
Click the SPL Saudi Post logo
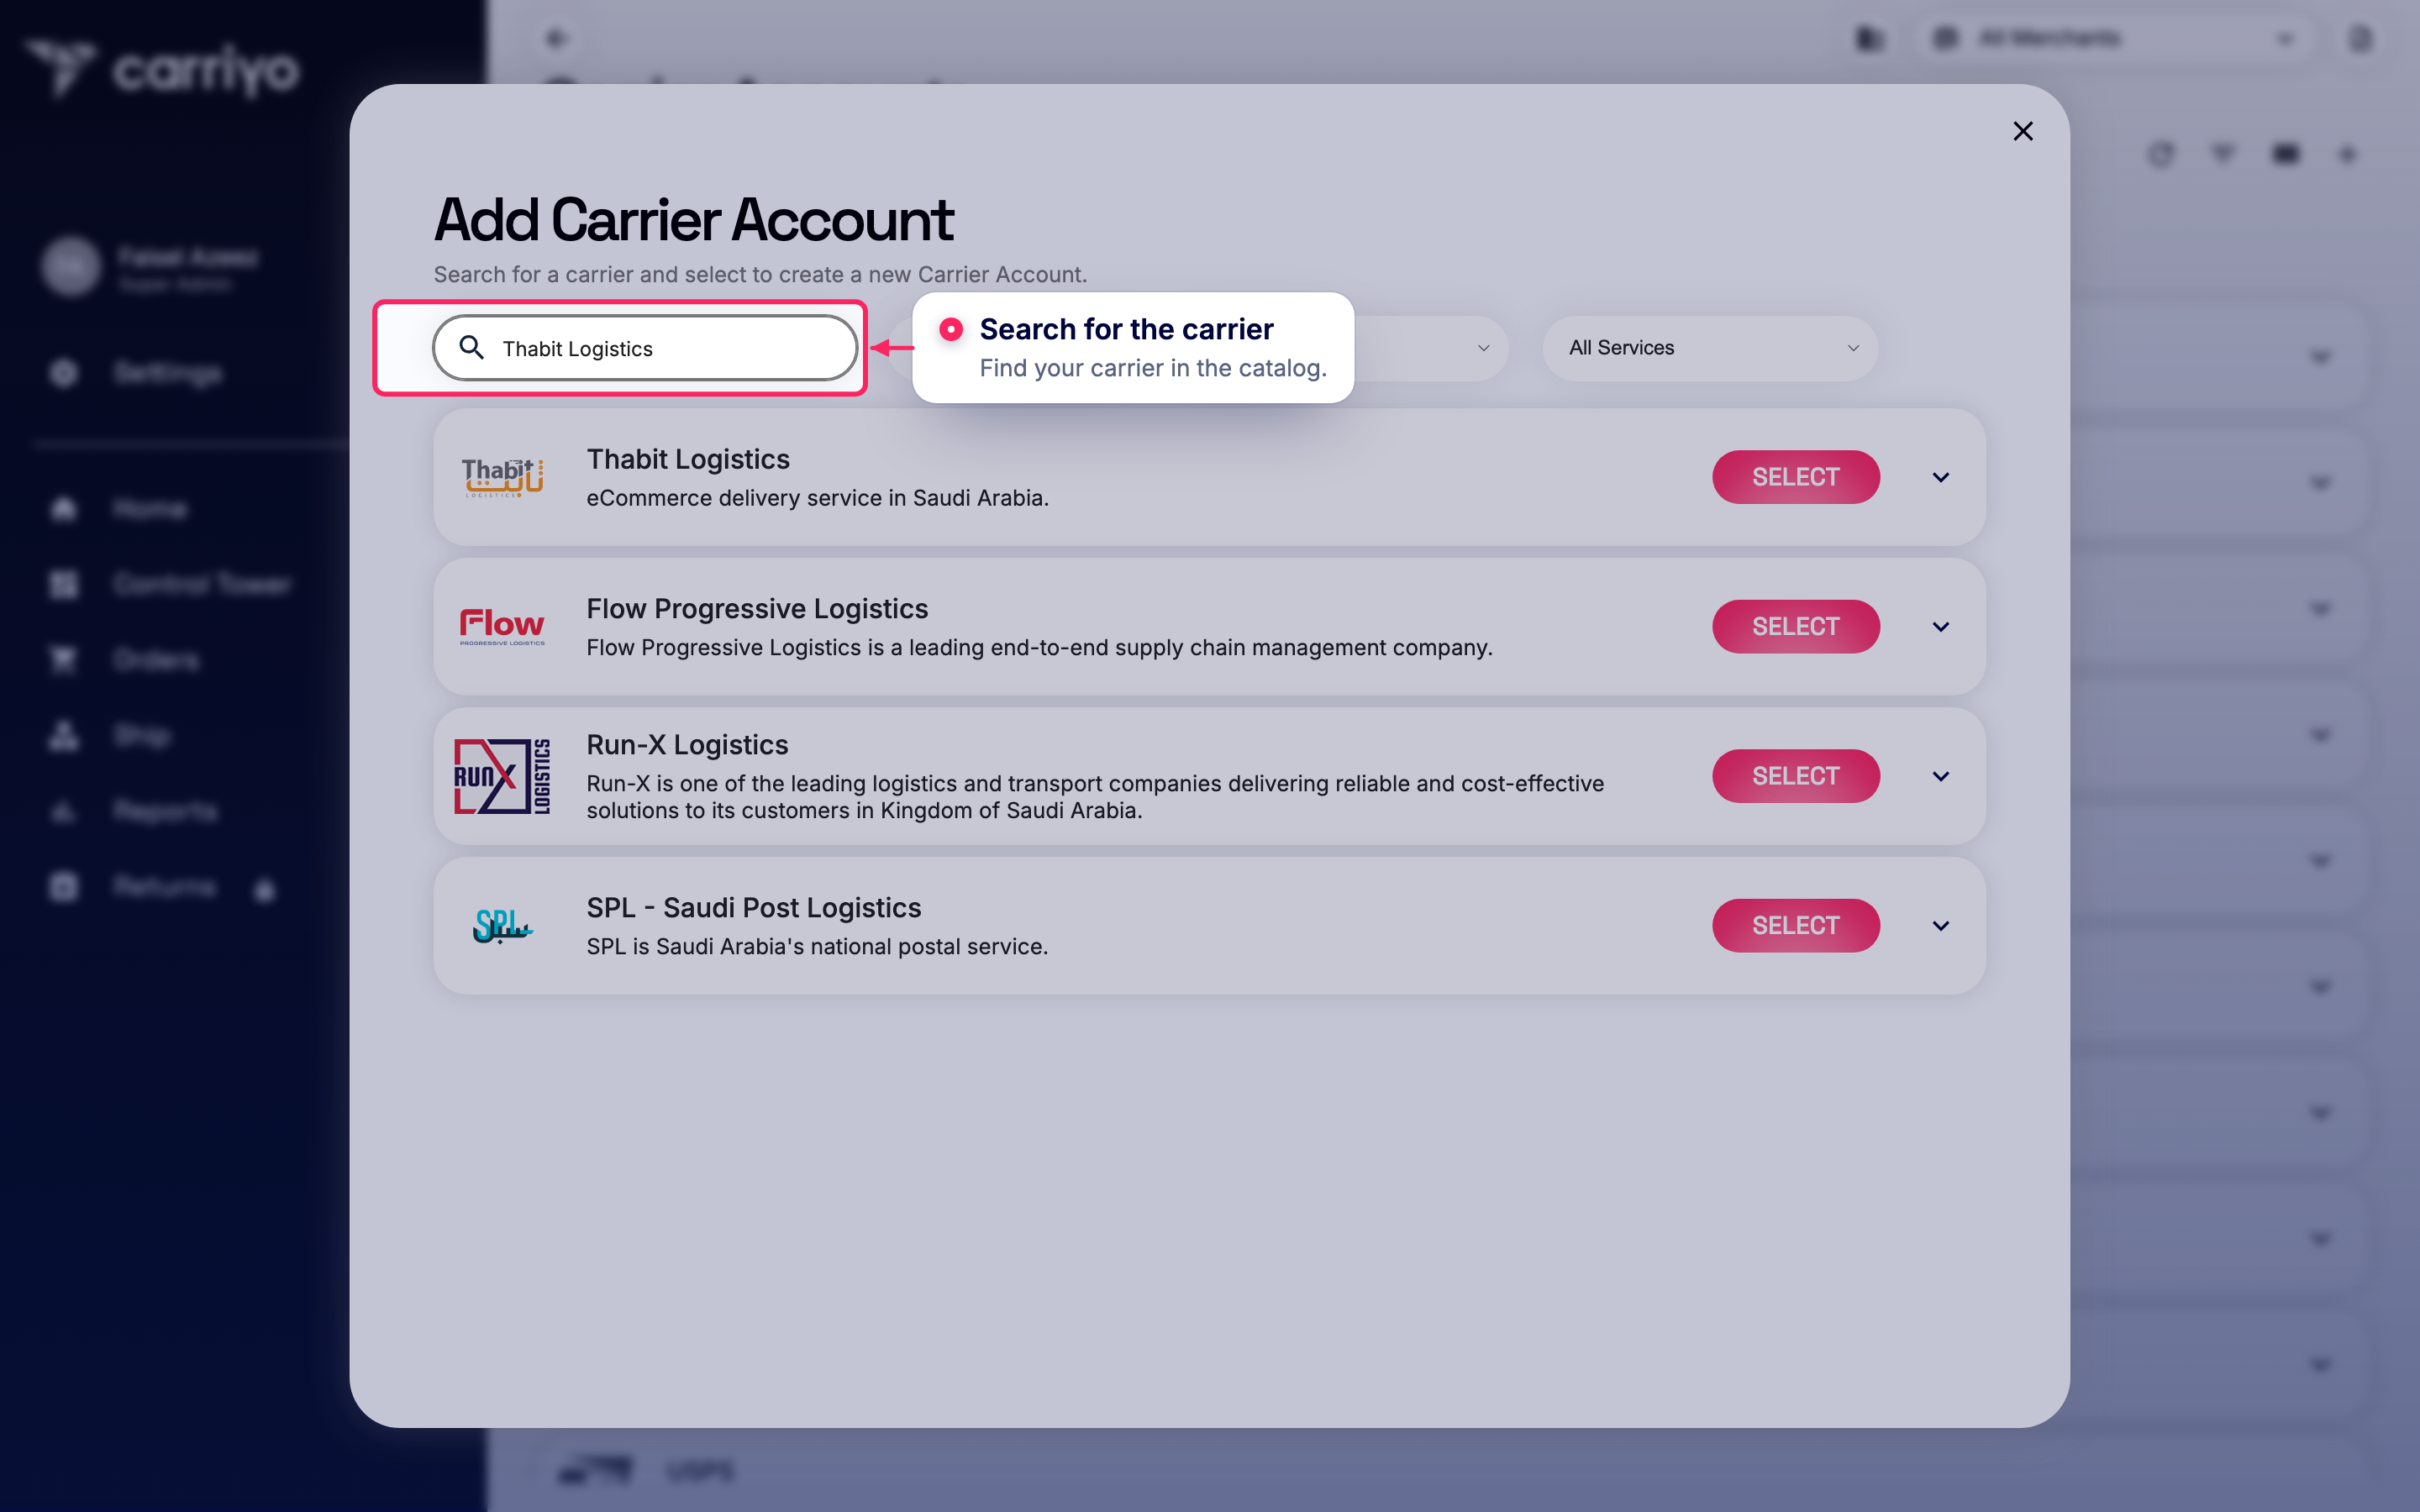click(502, 926)
